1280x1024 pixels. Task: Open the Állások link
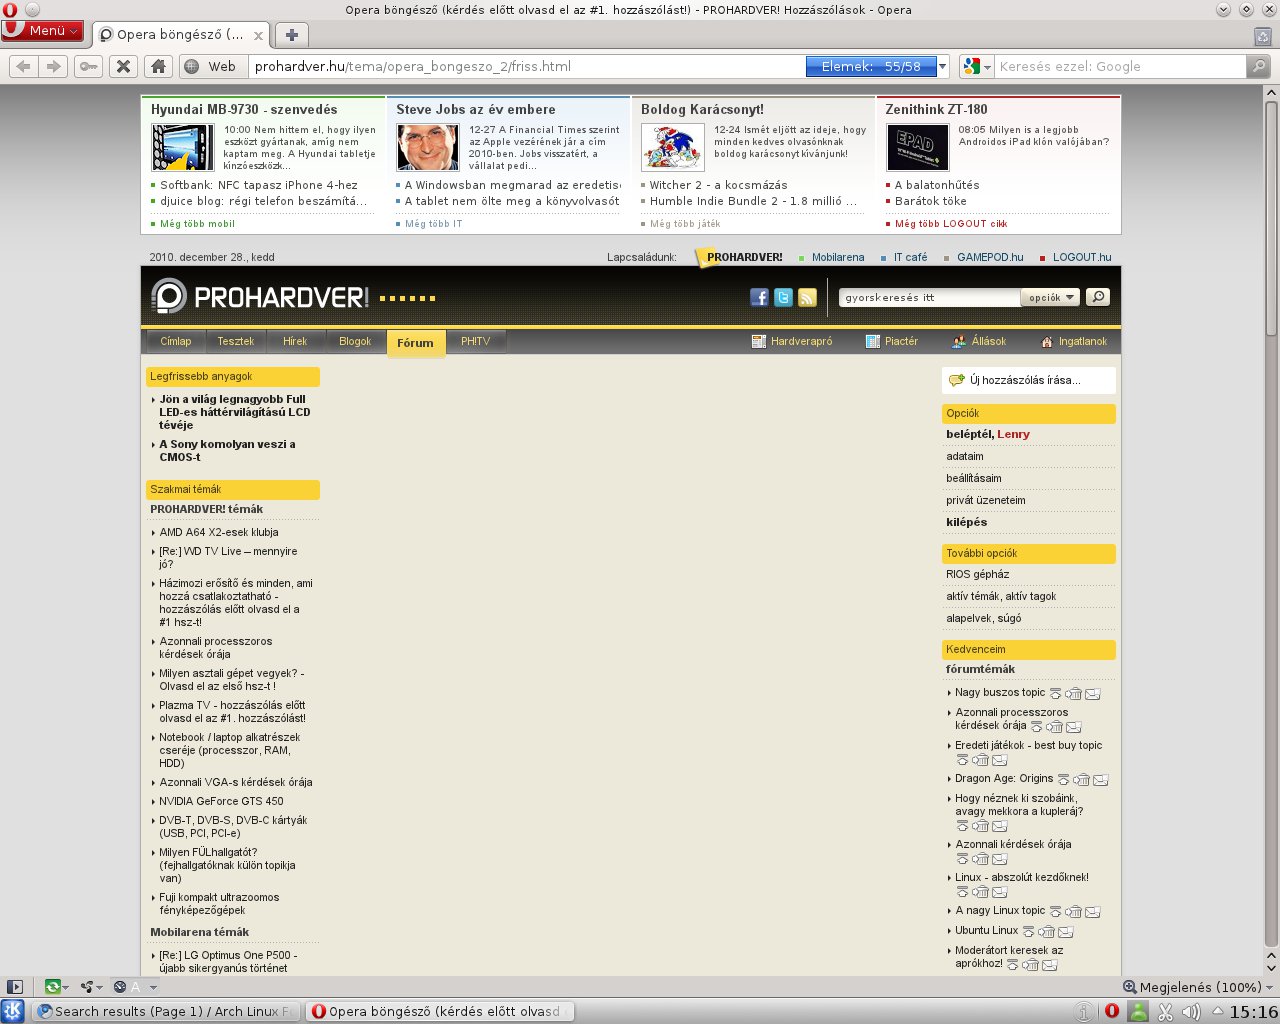pos(979,341)
